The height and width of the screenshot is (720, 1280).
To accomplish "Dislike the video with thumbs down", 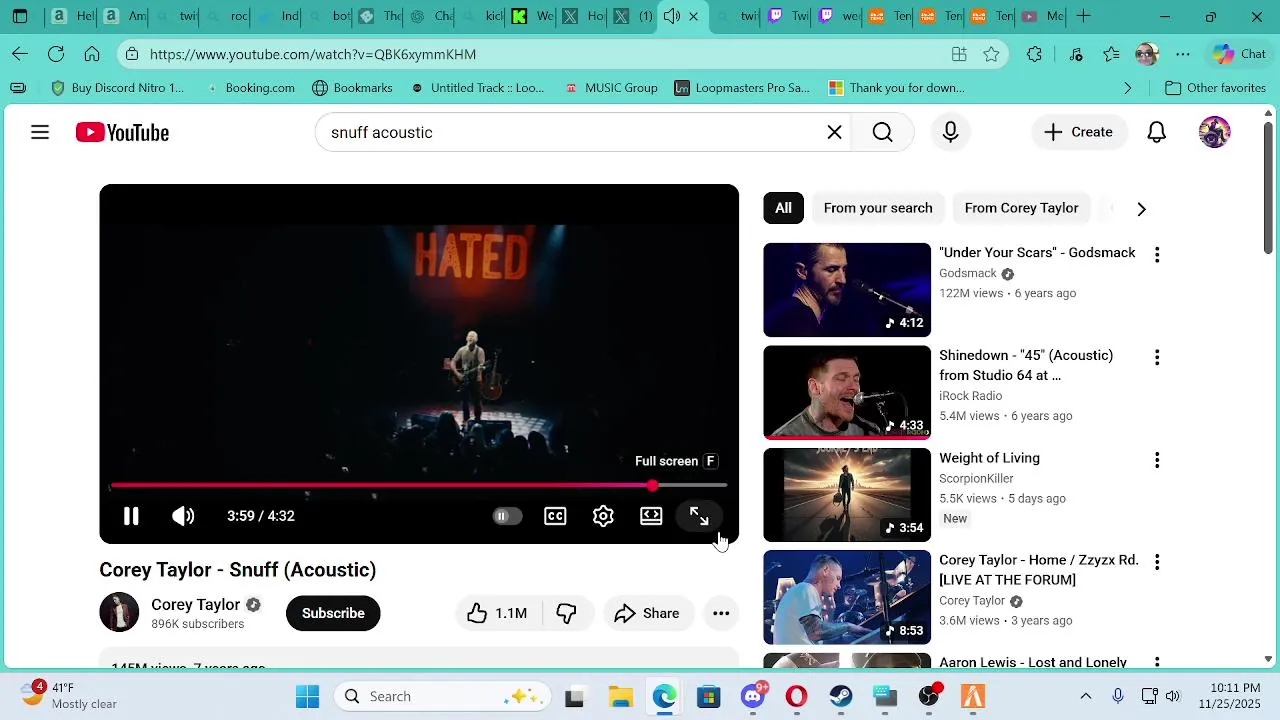I will (x=567, y=613).
